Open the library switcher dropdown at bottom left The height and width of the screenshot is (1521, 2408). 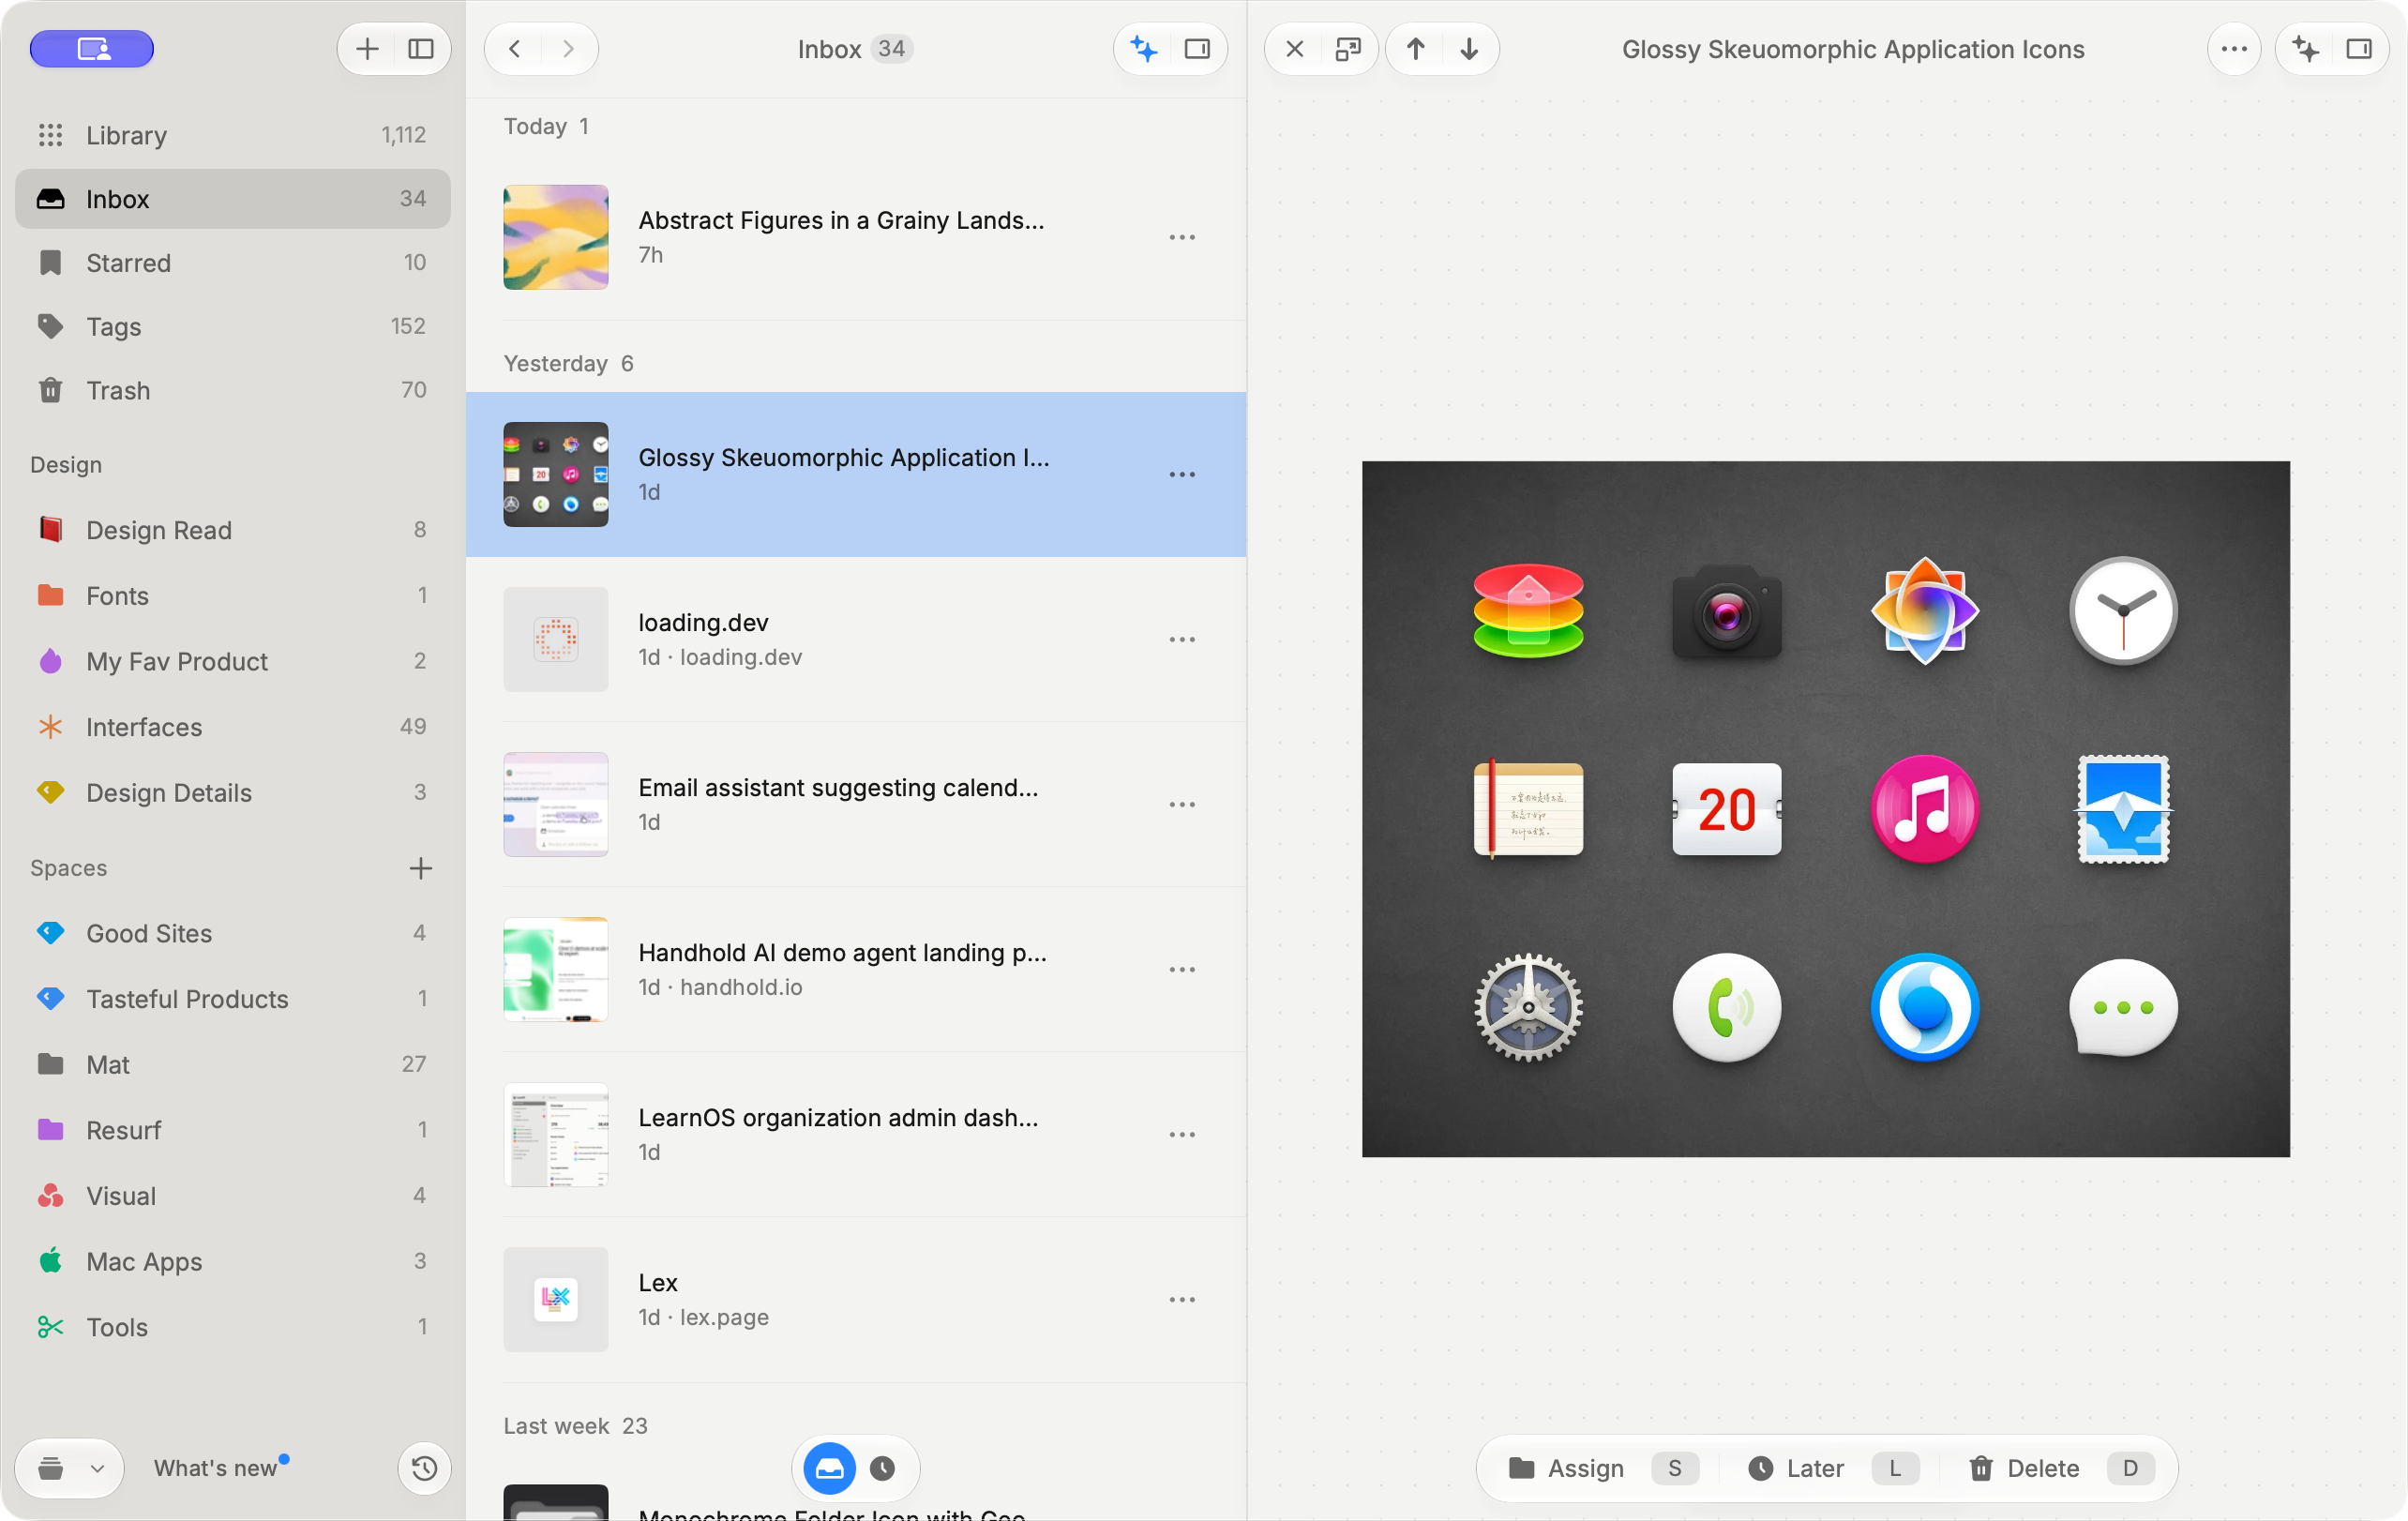[70, 1468]
